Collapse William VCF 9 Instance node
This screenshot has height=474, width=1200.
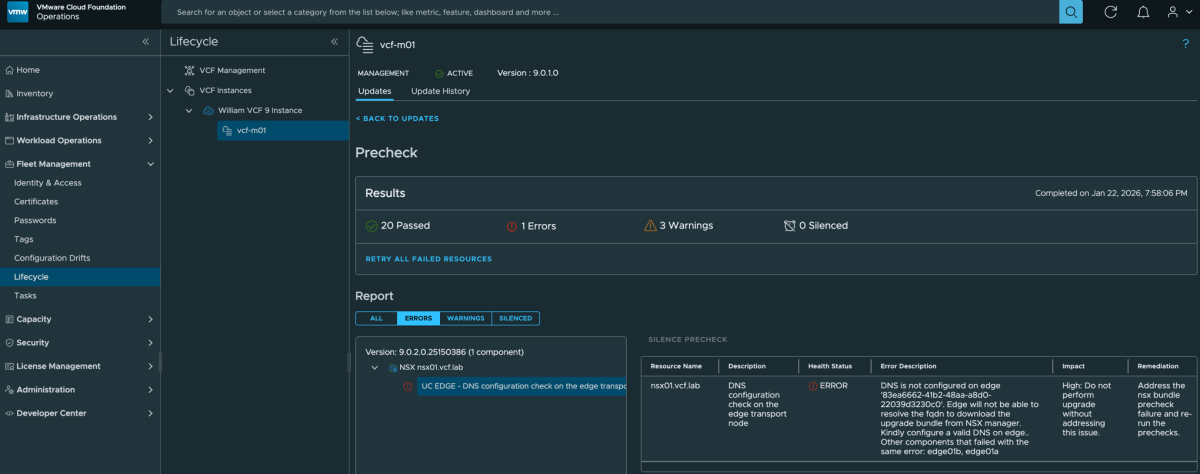[x=189, y=110]
